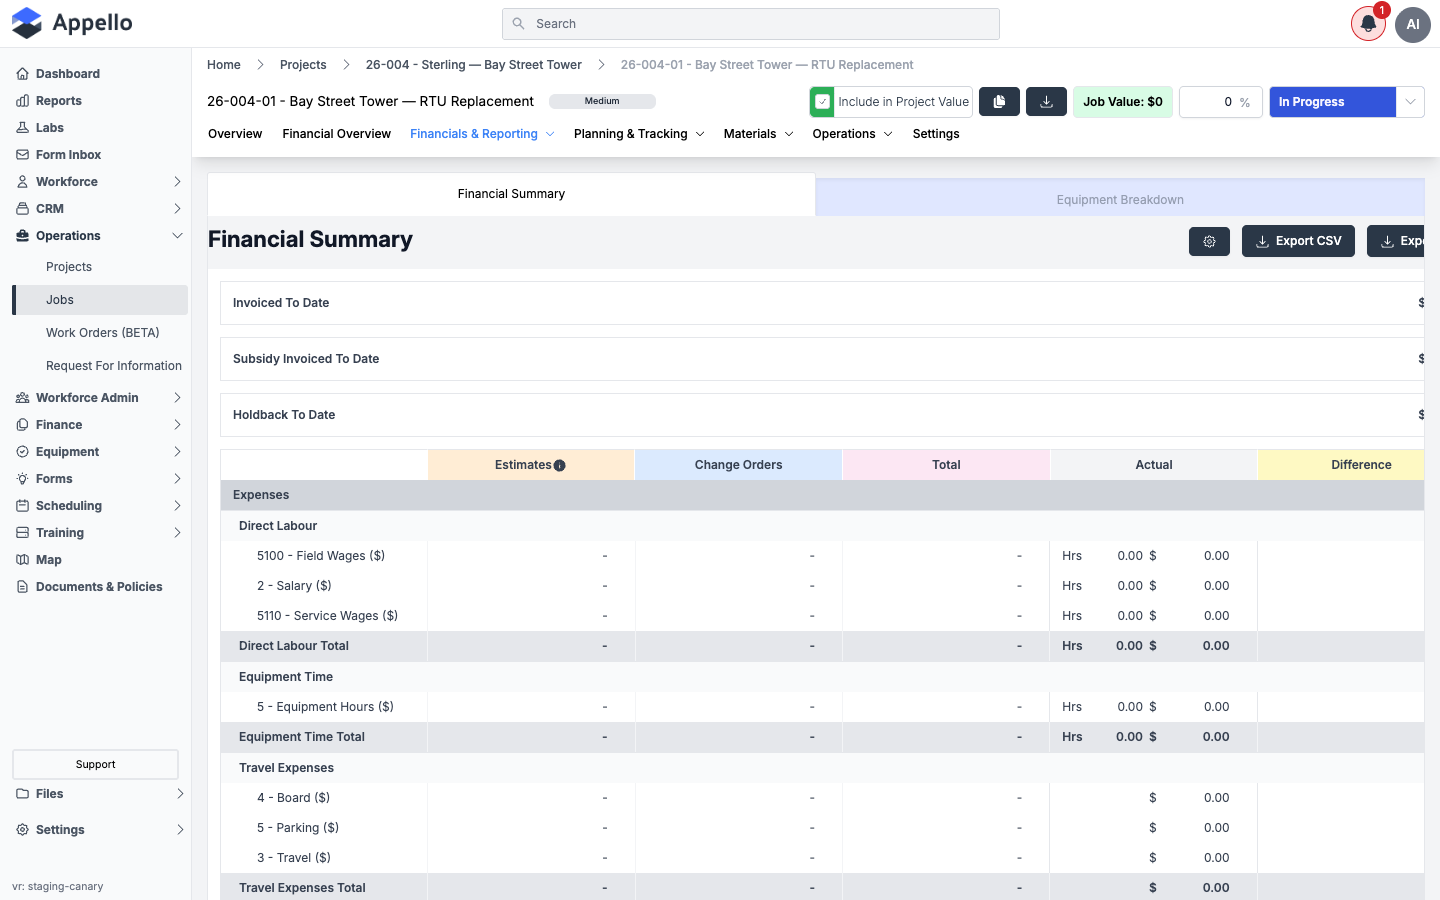Open the Financial Summary gear settings button

coord(1209,241)
